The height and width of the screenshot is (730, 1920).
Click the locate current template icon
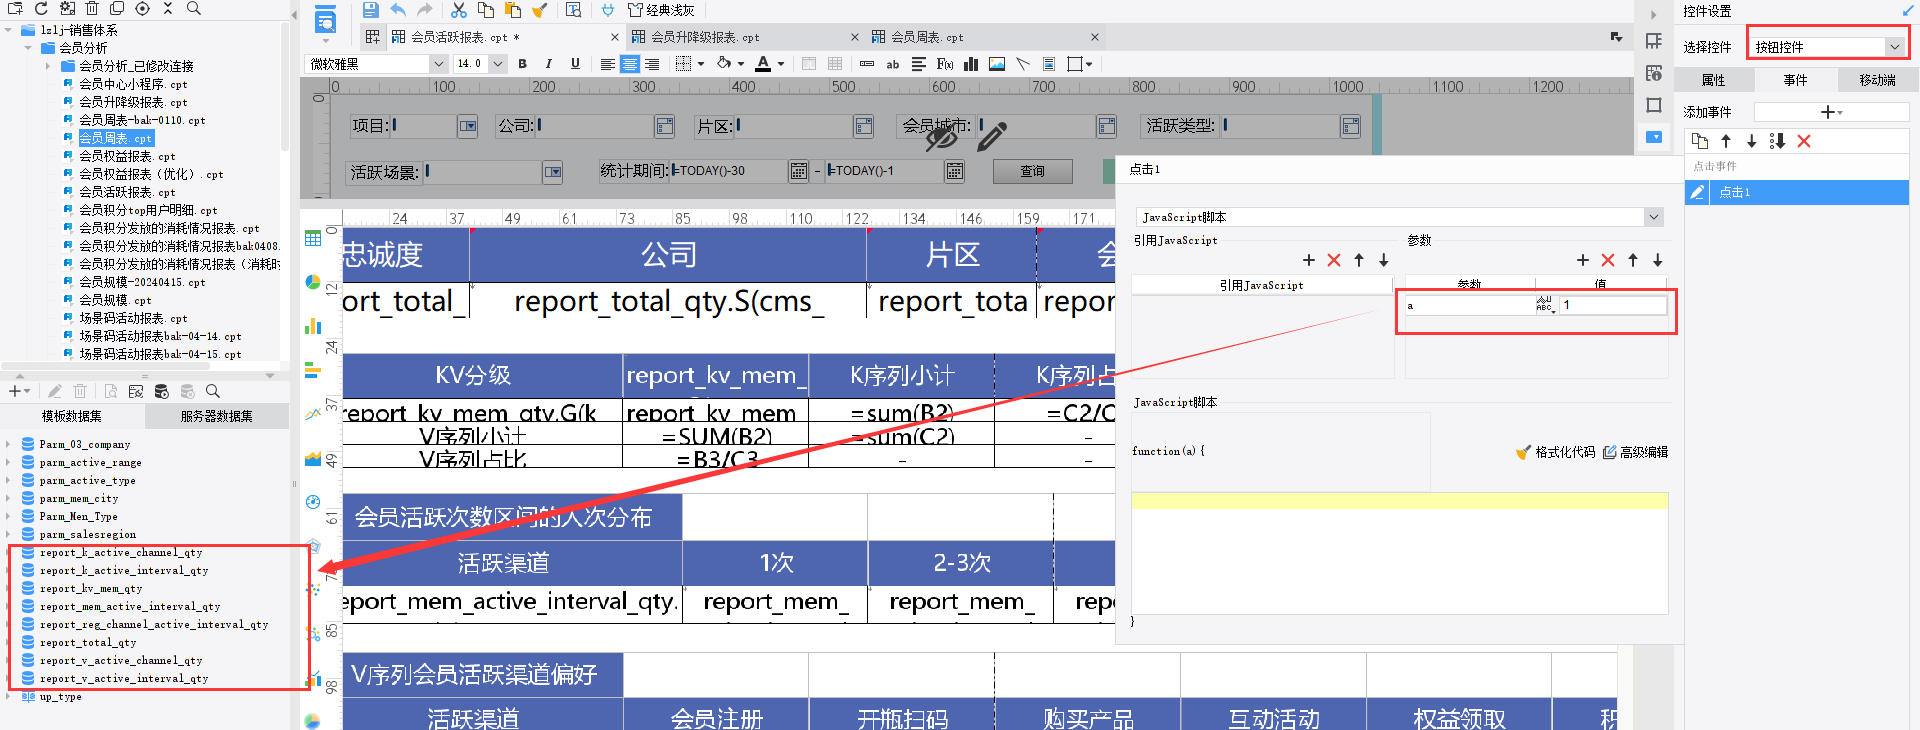[x=142, y=8]
